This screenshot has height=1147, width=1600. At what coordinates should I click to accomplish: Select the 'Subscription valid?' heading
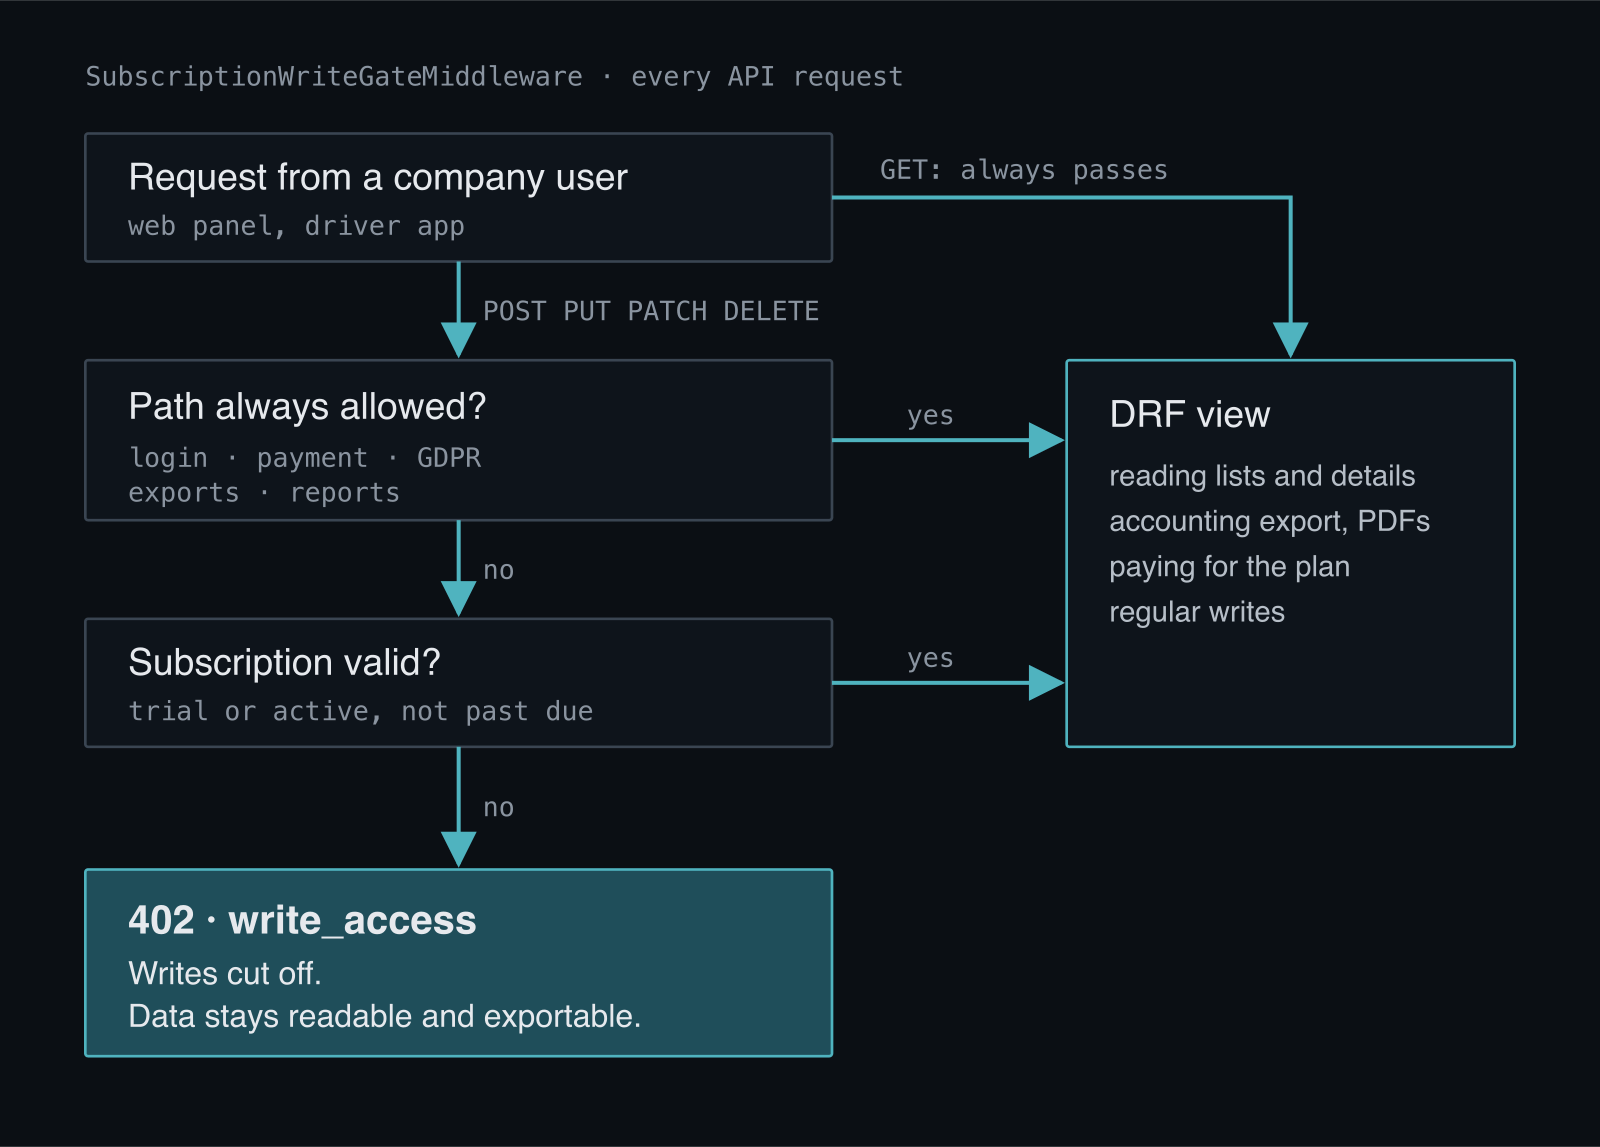(x=284, y=663)
